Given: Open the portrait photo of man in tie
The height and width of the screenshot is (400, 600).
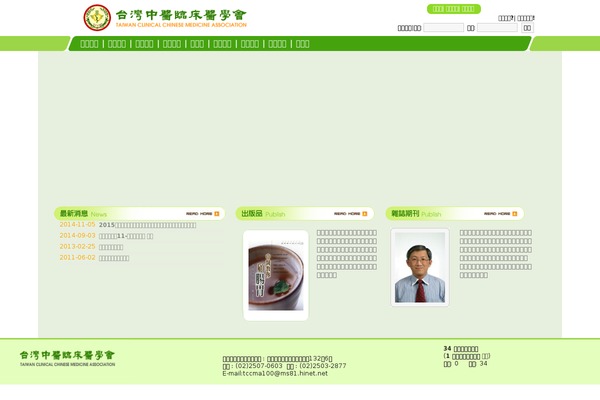Looking at the screenshot, I should [420, 268].
